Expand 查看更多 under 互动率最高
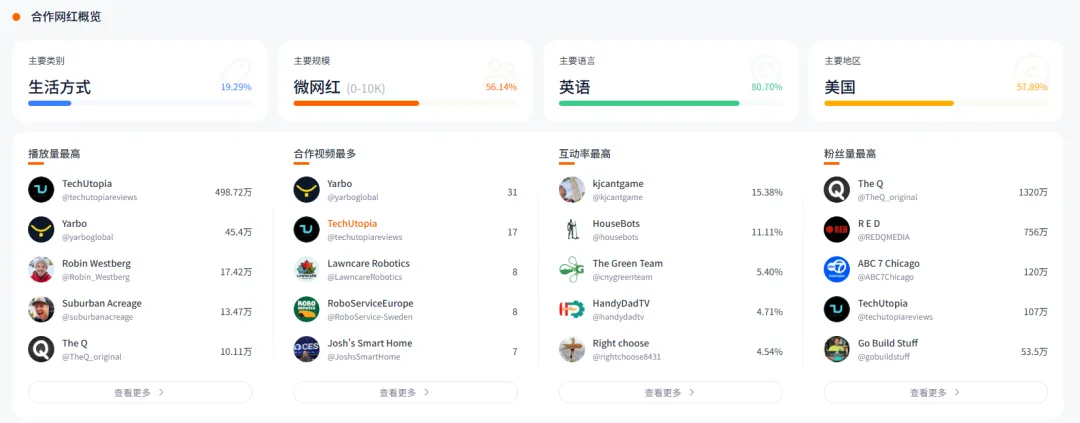 pos(670,392)
